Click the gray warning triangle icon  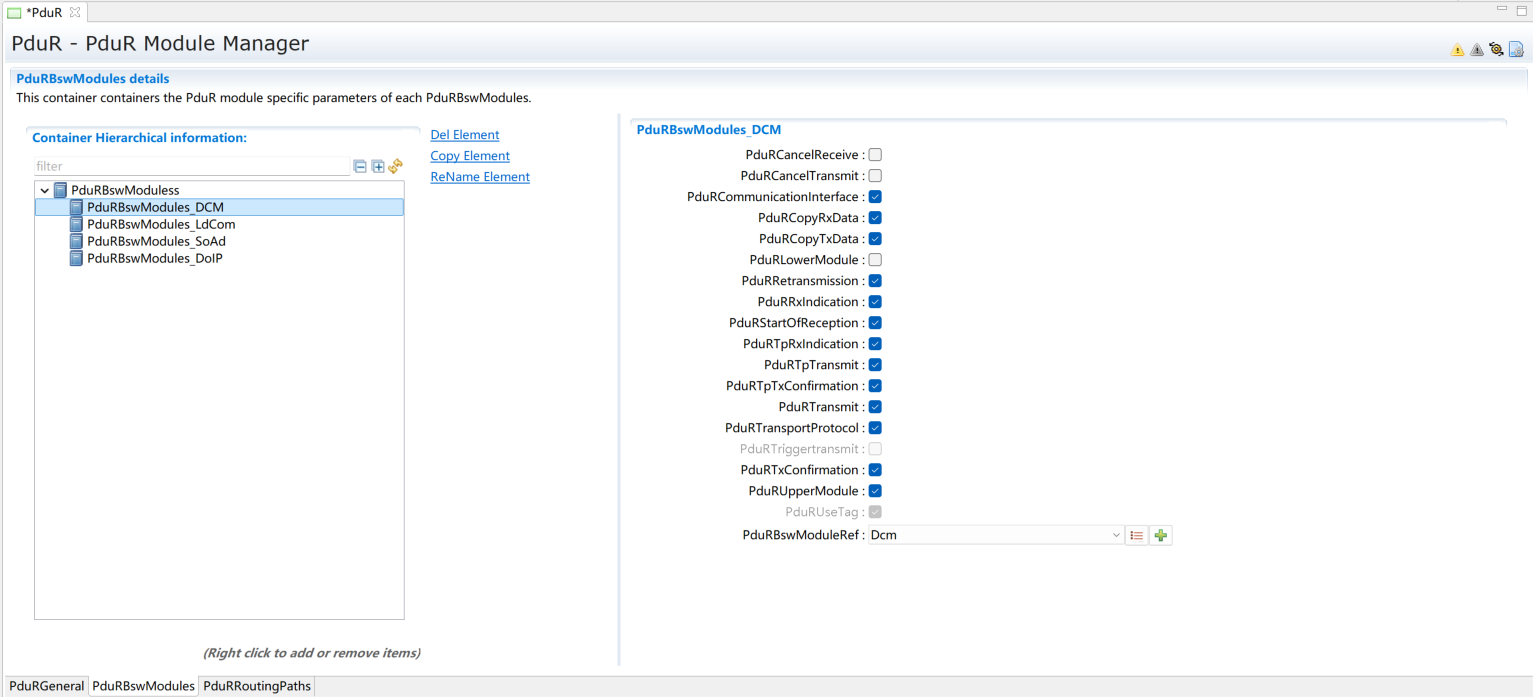[x=1476, y=50]
